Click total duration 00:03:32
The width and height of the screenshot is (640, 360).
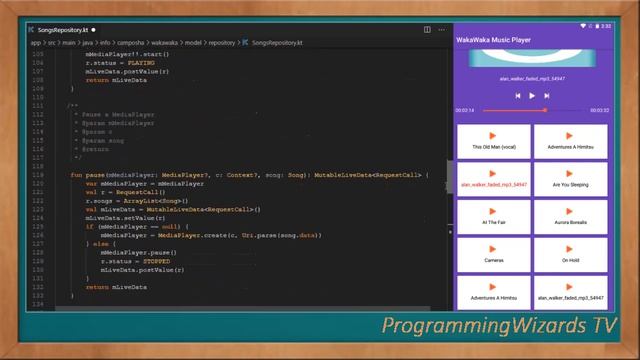(x=600, y=110)
